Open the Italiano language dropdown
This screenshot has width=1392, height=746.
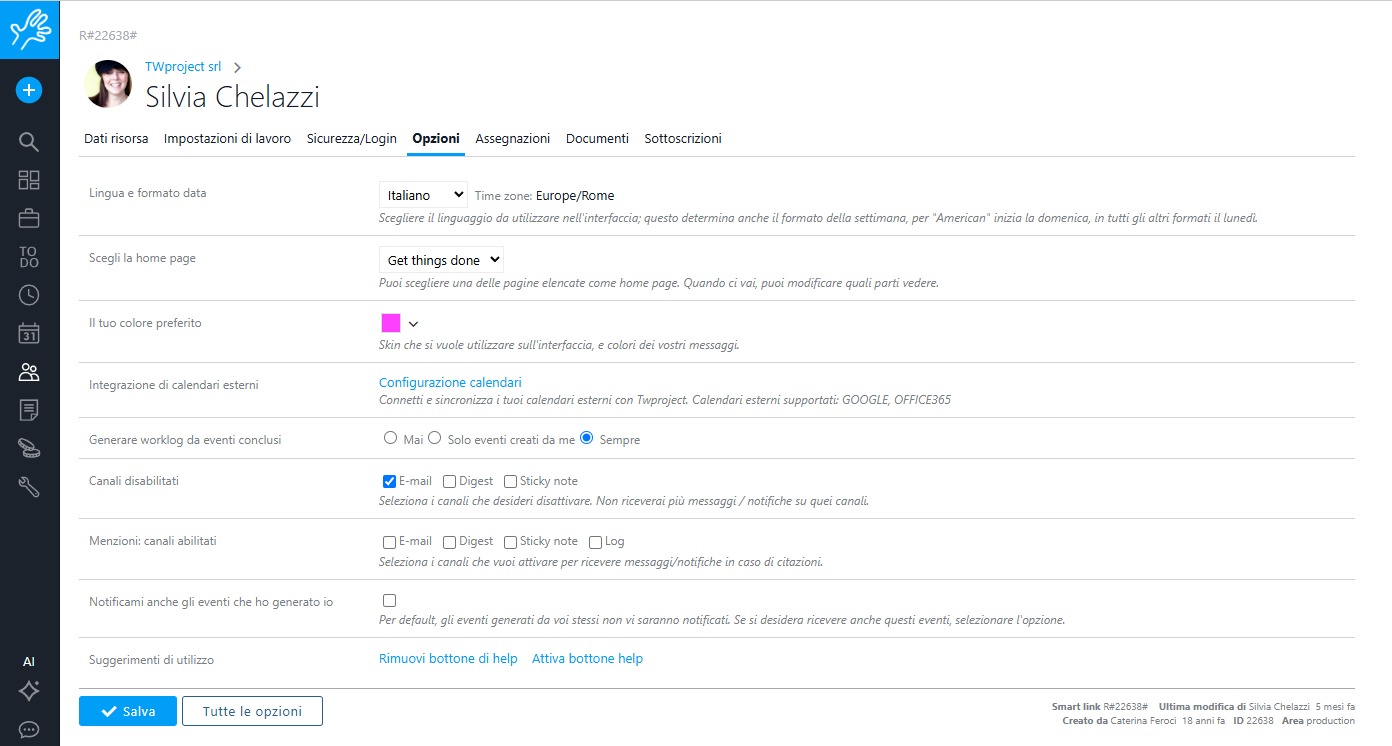click(x=423, y=195)
